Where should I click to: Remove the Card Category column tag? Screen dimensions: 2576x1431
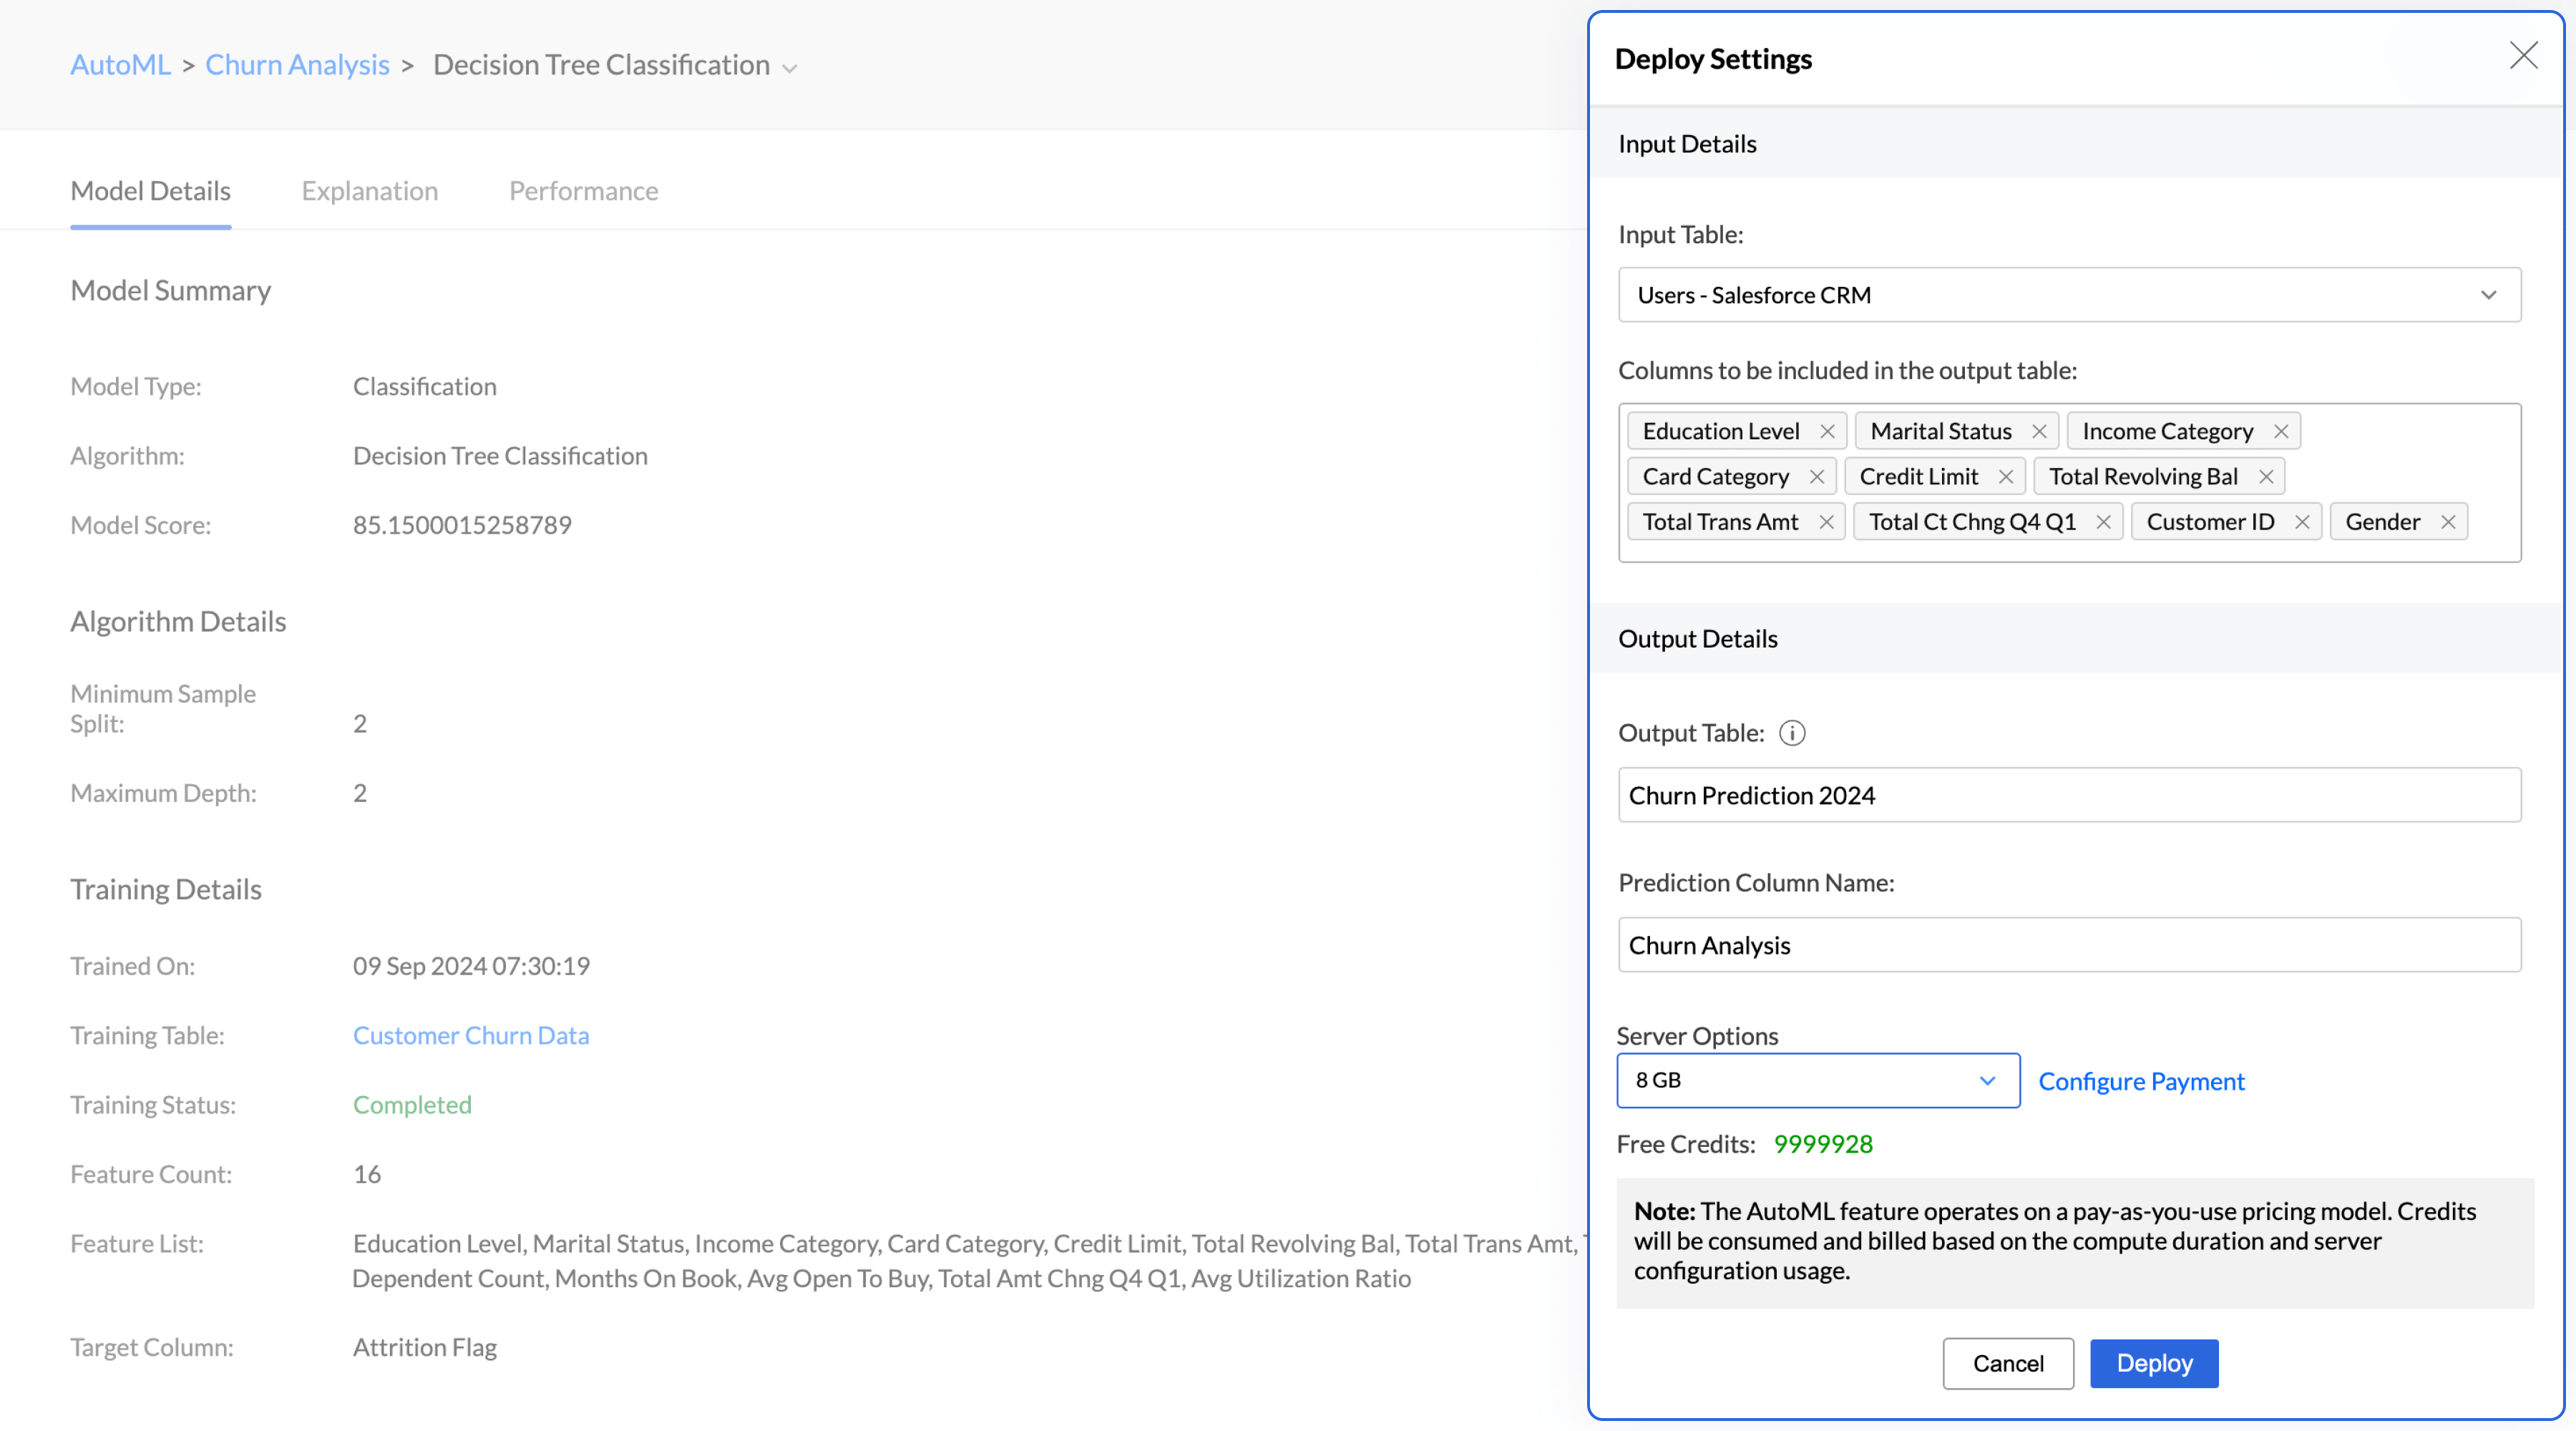click(x=1816, y=477)
